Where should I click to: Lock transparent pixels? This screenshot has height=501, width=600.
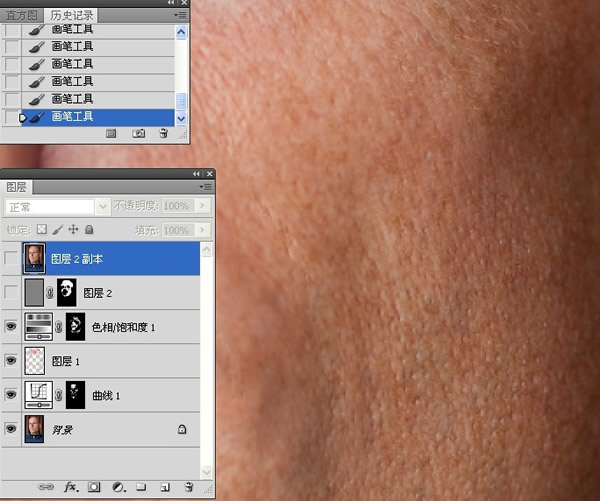[x=42, y=229]
